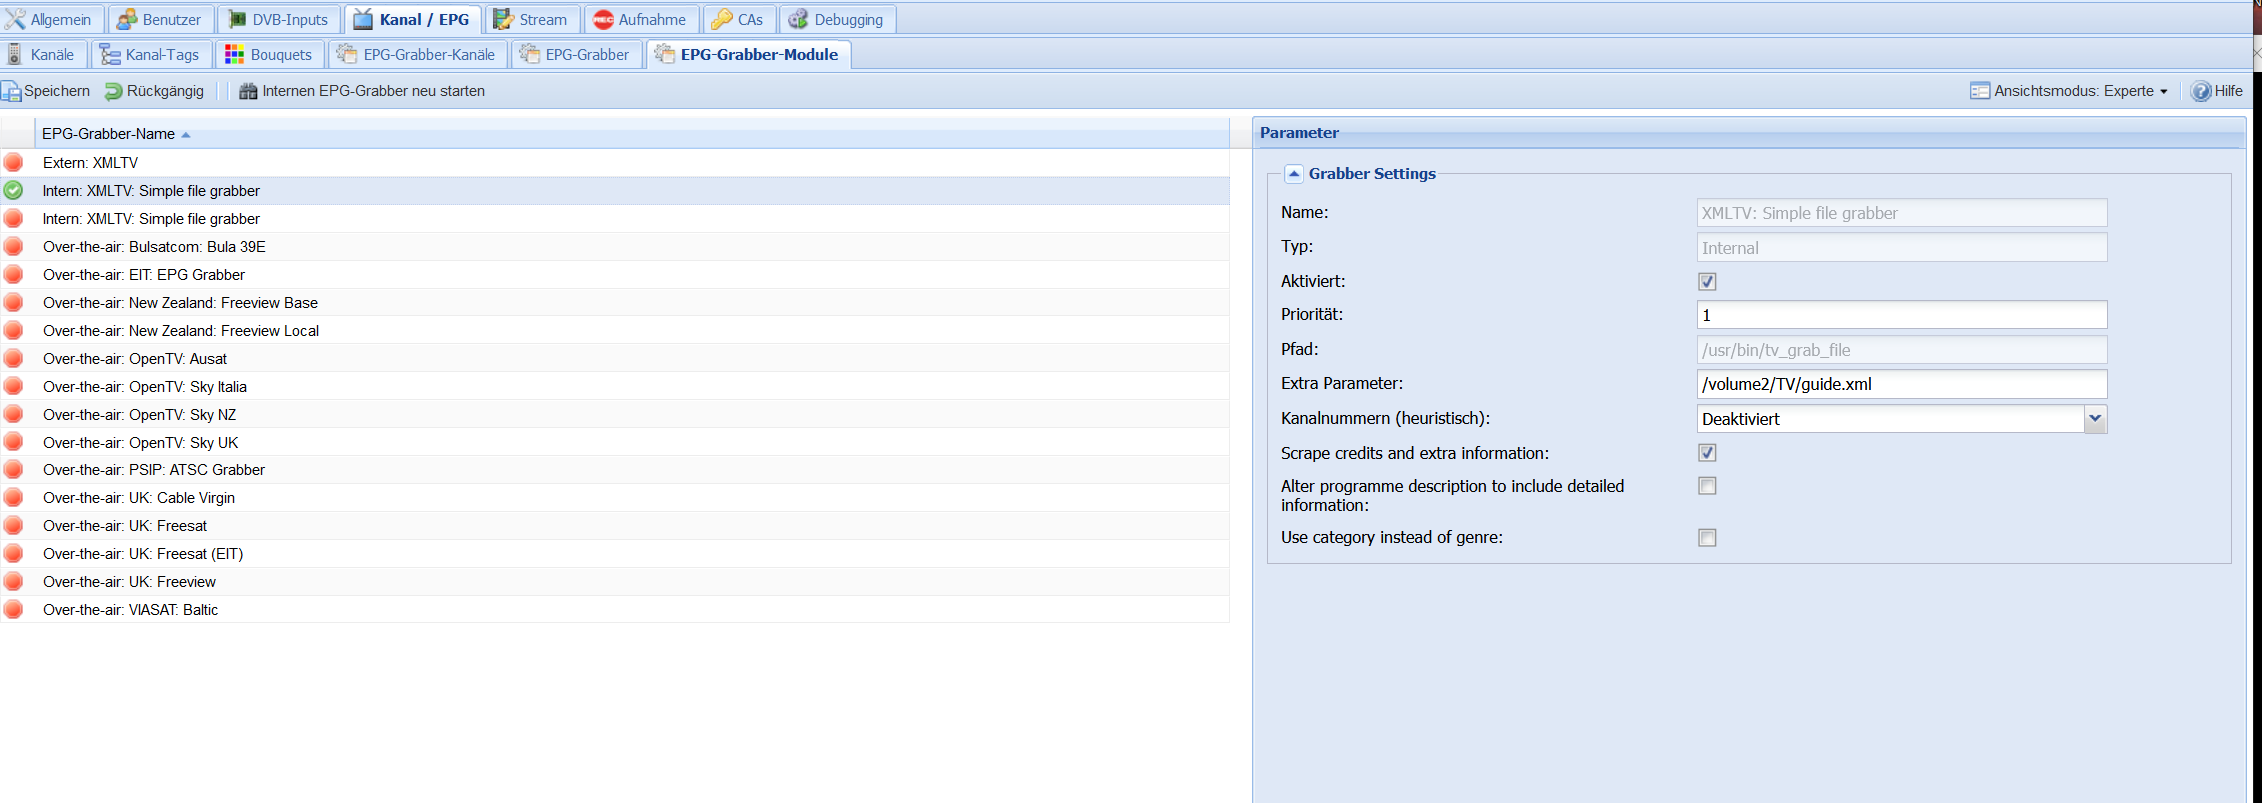Select Over-the-air: New Zealand: Freeview Local
The image size is (2262, 803).
tap(615, 330)
